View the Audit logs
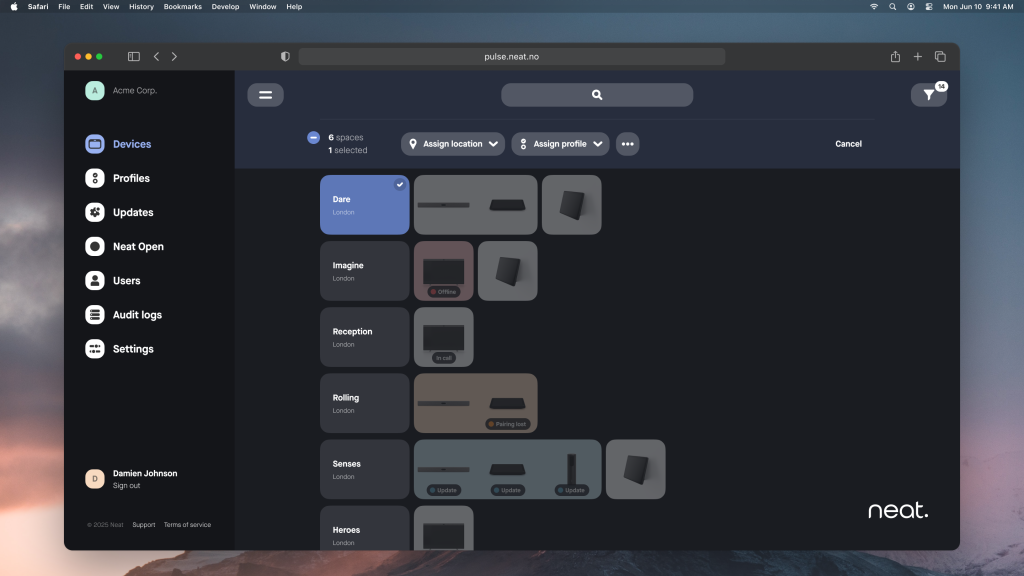 (123, 315)
